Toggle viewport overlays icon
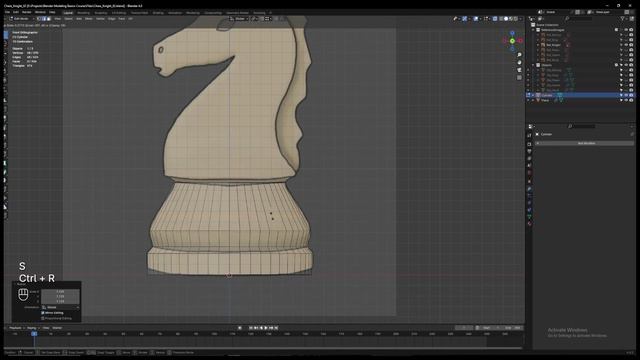 (x=476, y=19)
